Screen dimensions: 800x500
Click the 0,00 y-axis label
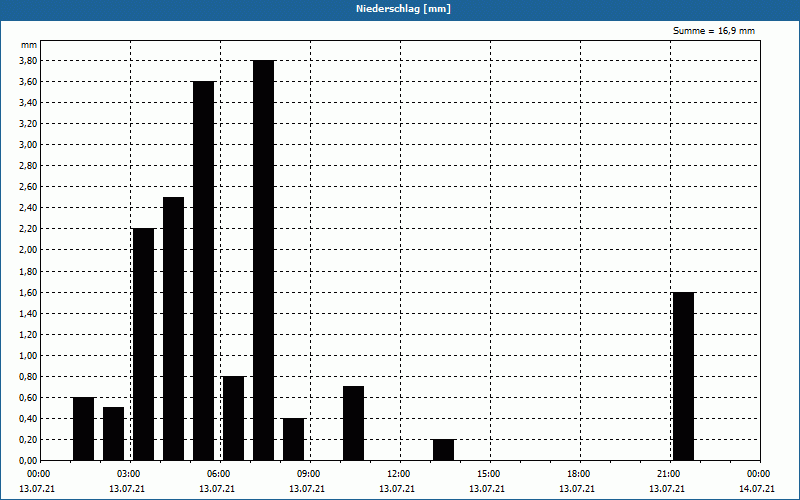pyautogui.click(x=29, y=461)
